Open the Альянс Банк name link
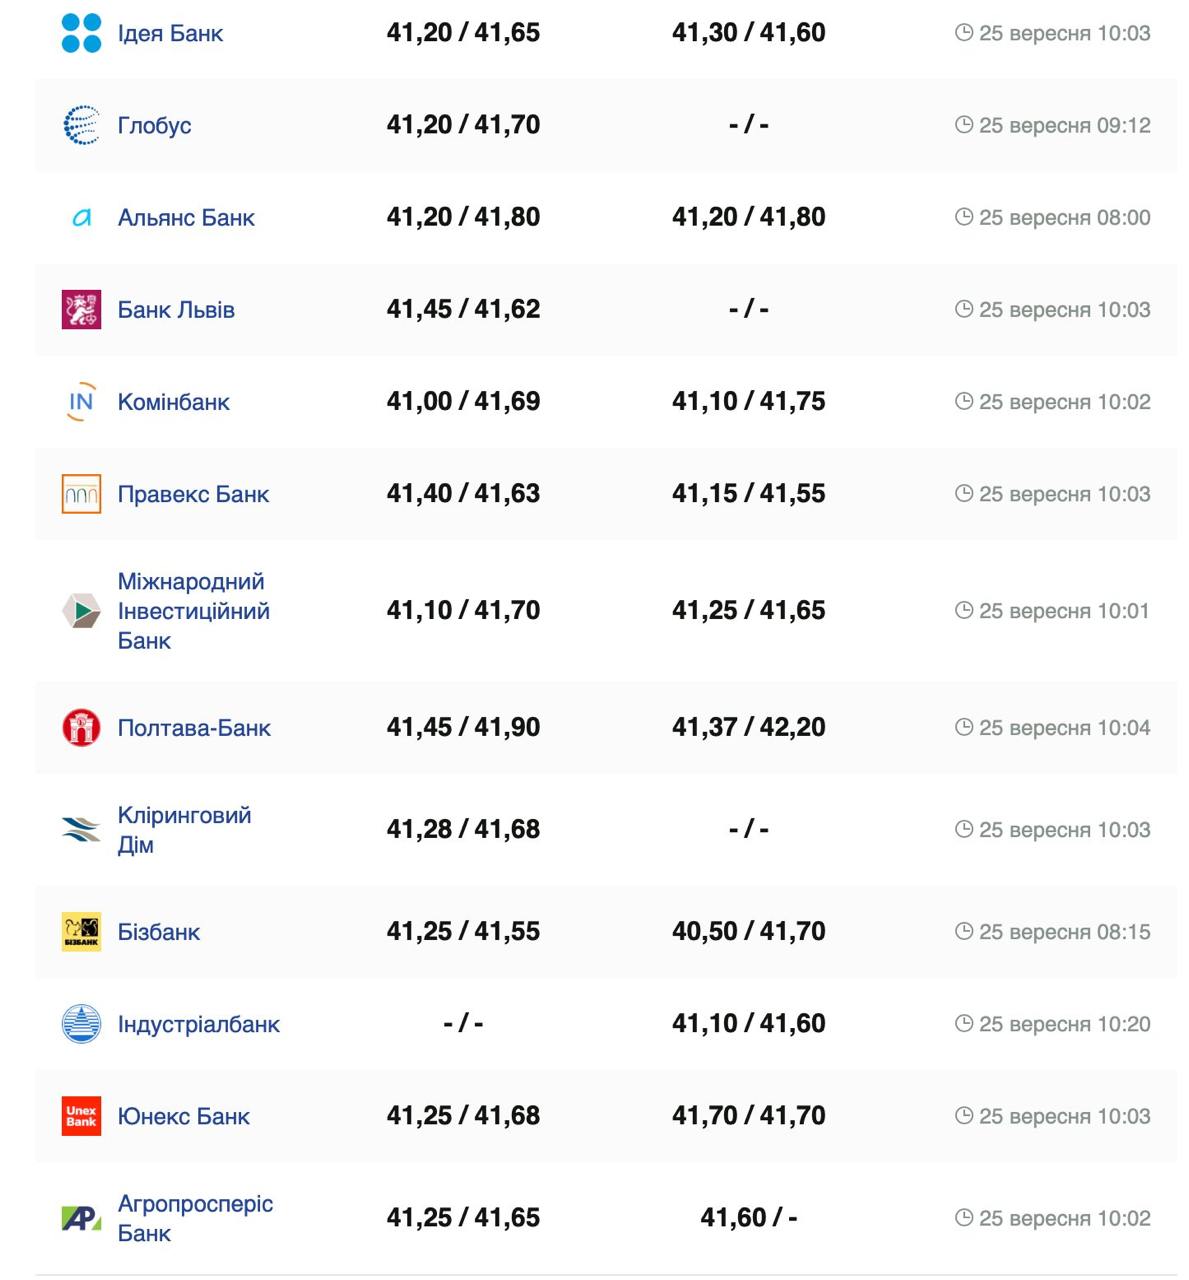This screenshot has height=1280, width=1189. (186, 218)
